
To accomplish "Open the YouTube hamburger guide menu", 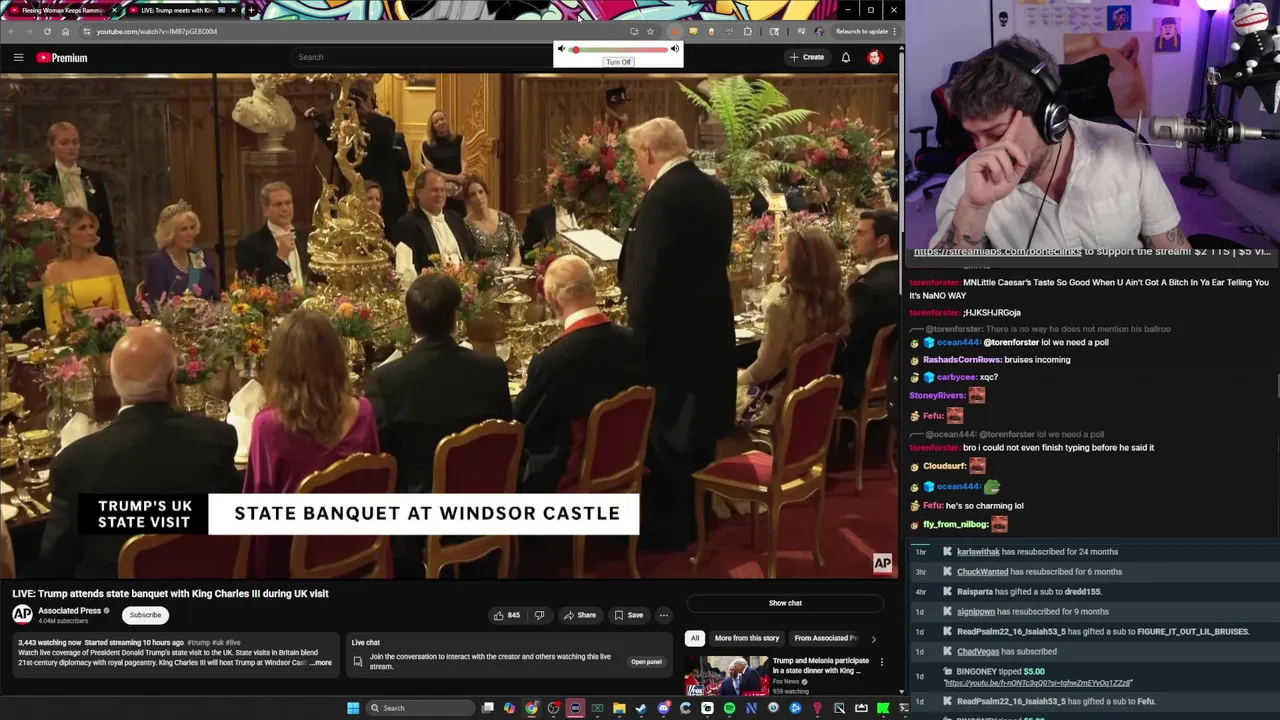I will tap(18, 57).
